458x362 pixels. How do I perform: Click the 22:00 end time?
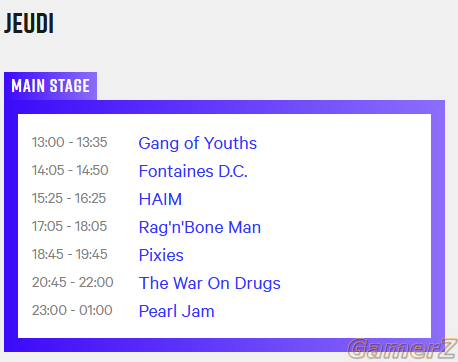tap(96, 282)
